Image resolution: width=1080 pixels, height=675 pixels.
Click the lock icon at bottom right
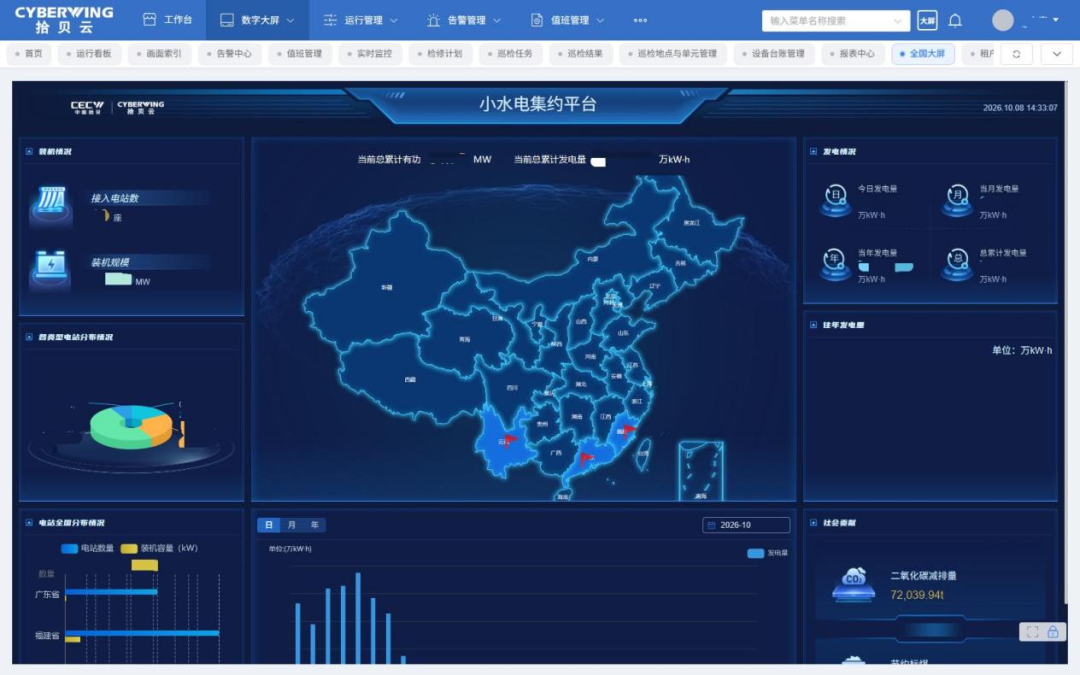(1052, 632)
